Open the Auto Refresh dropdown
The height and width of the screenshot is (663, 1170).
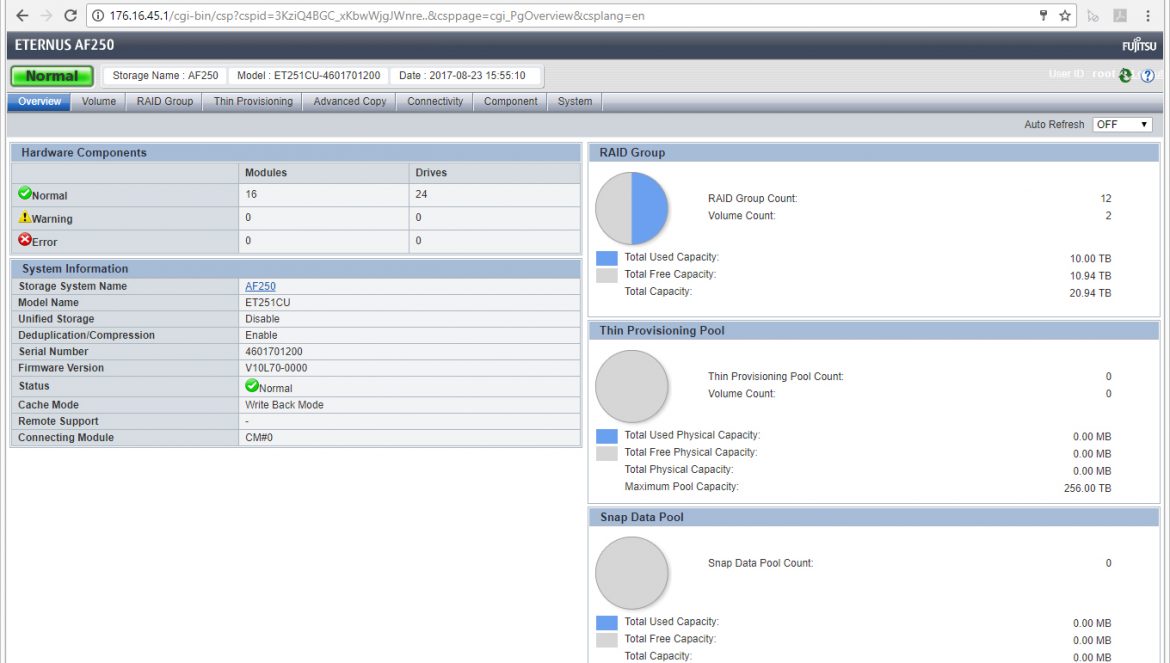pyautogui.click(x=1122, y=125)
